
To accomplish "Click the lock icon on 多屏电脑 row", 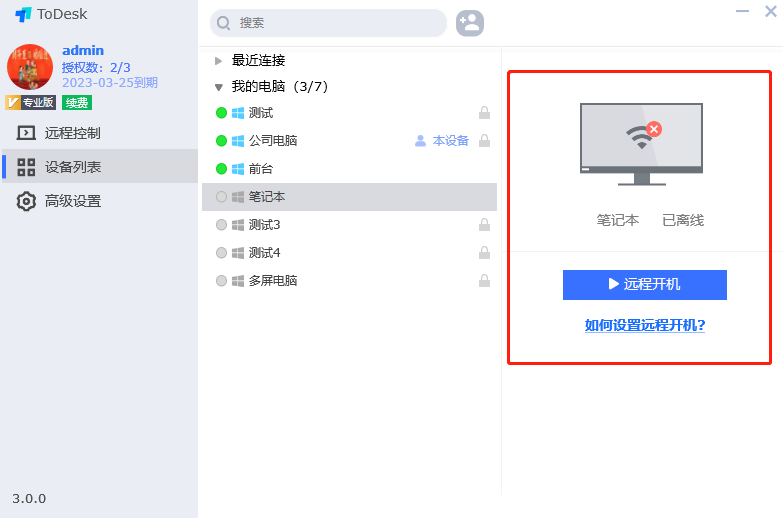I will pos(484,280).
